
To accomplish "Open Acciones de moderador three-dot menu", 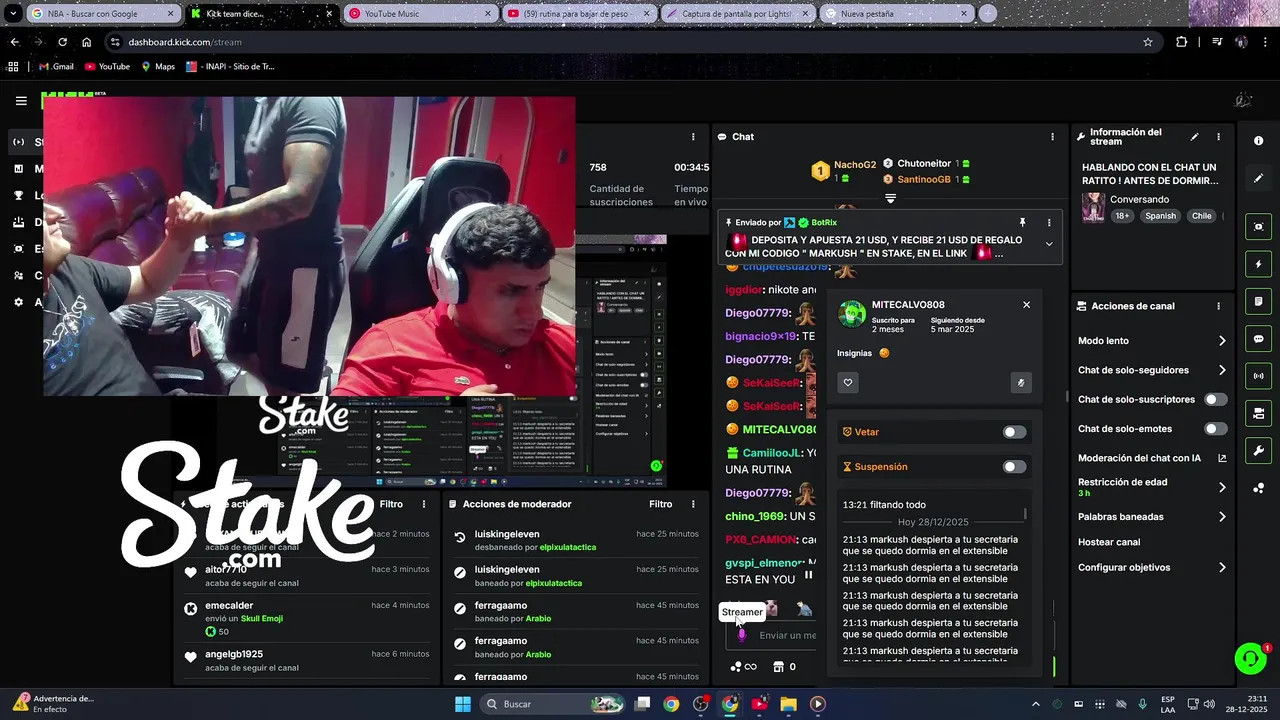I will 693,504.
